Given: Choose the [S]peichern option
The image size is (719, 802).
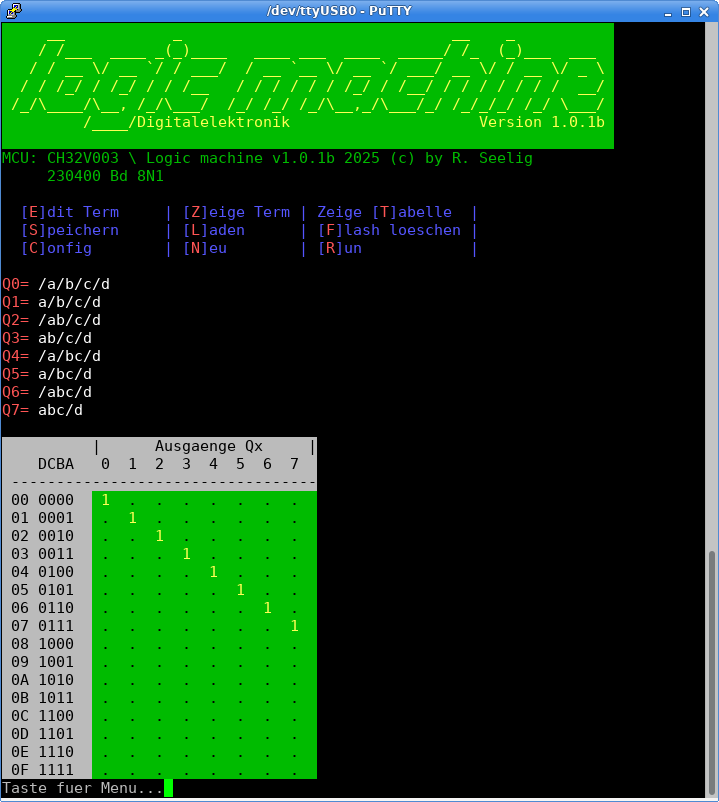Looking at the screenshot, I should coord(70,230).
